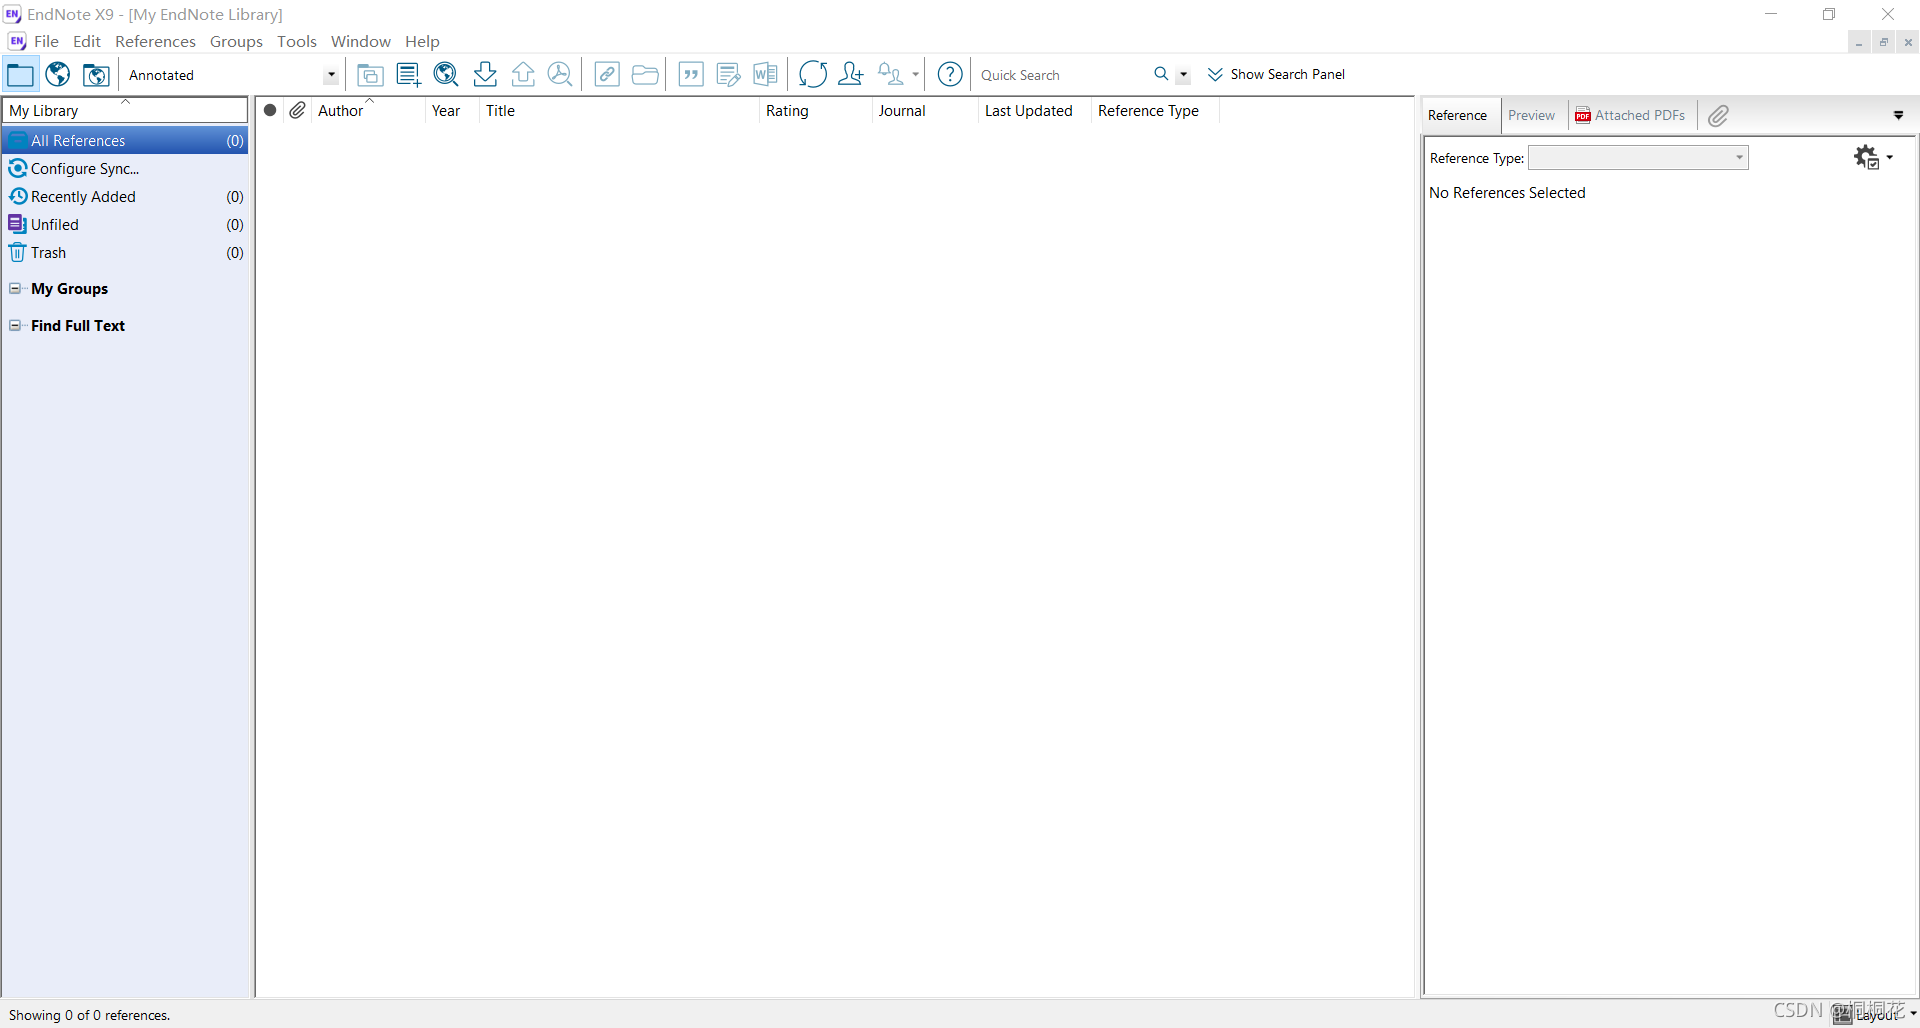Select All References group
Viewport: 1920px width, 1028px height.
125,141
